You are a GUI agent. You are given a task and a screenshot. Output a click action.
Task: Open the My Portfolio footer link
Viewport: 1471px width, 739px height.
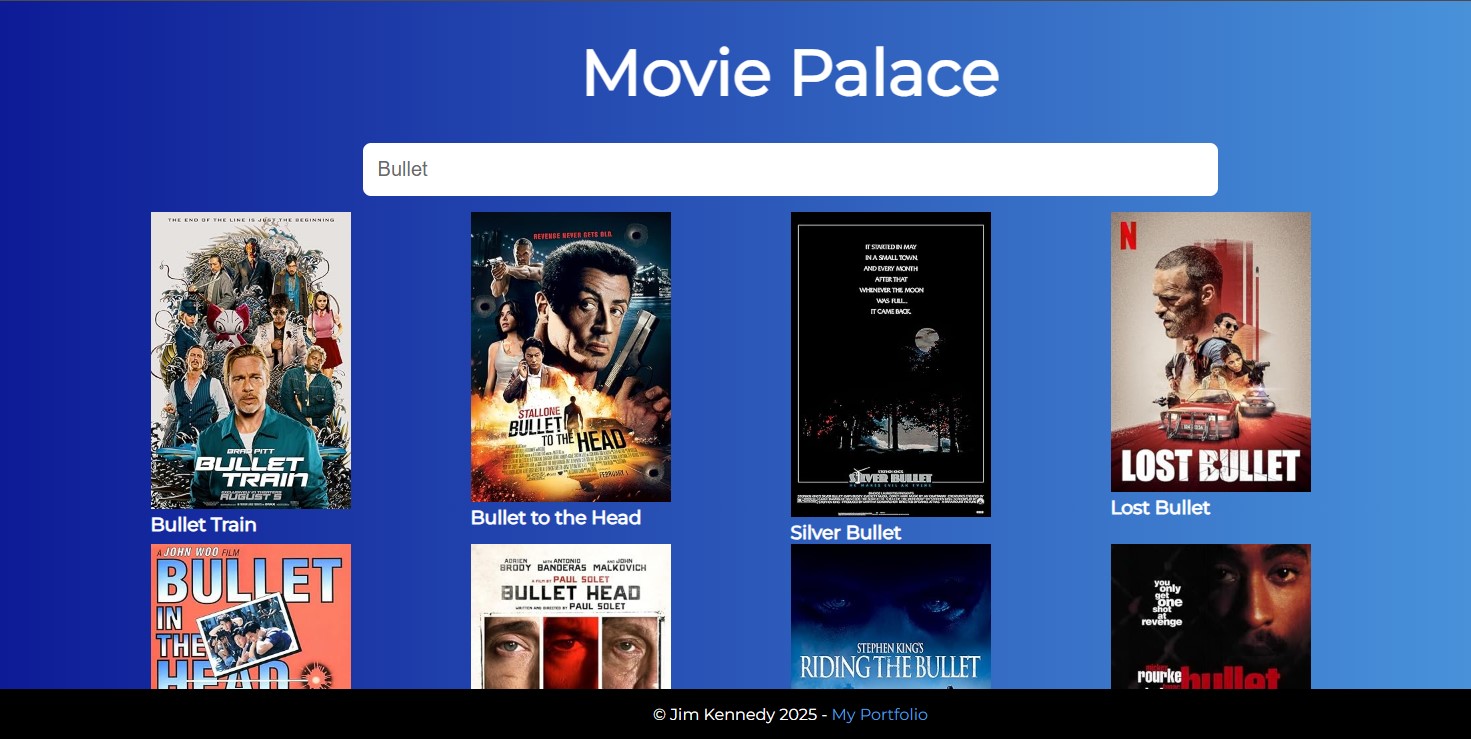[x=880, y=715]
